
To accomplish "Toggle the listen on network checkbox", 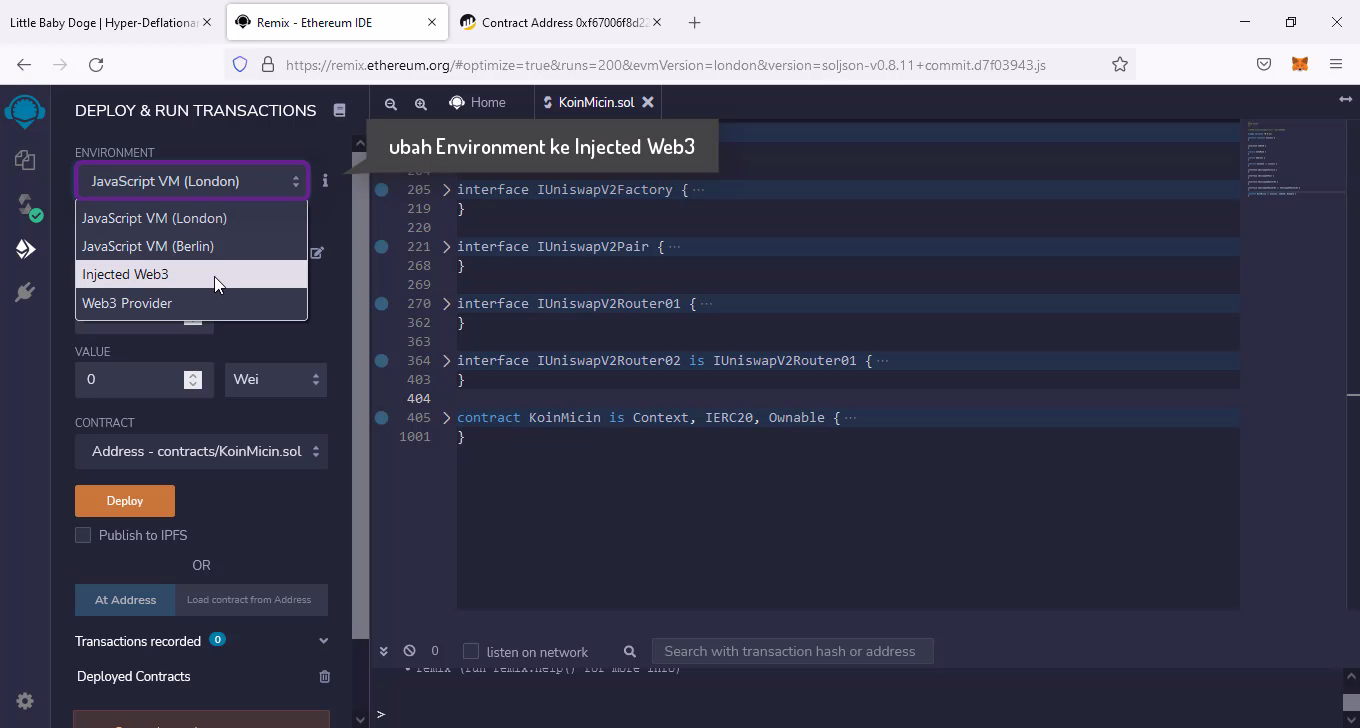I will point(471,651).
